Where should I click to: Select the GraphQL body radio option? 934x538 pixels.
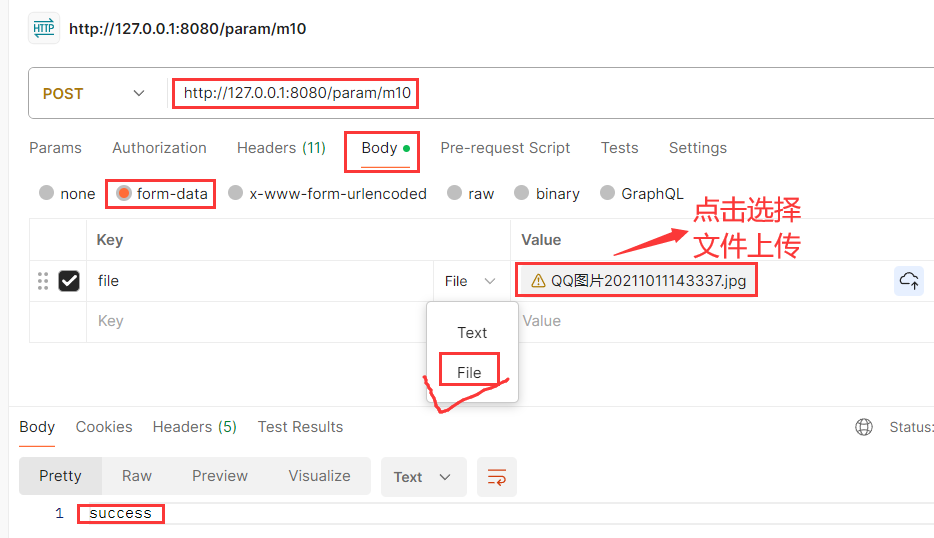pyautogui.click(x=608, y=192)
